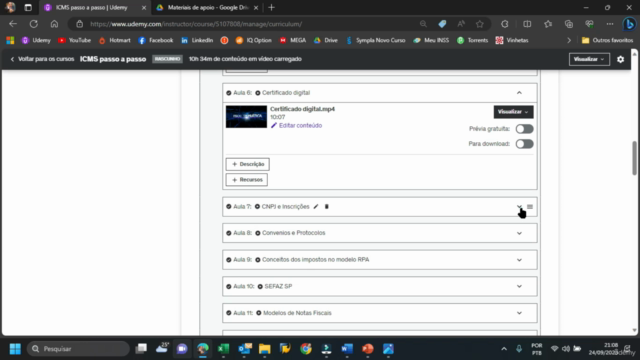Screen dimensions: 640x360
Task: Switch to Materiais de apoio Google Drive tab
Action: pos(208,7)
